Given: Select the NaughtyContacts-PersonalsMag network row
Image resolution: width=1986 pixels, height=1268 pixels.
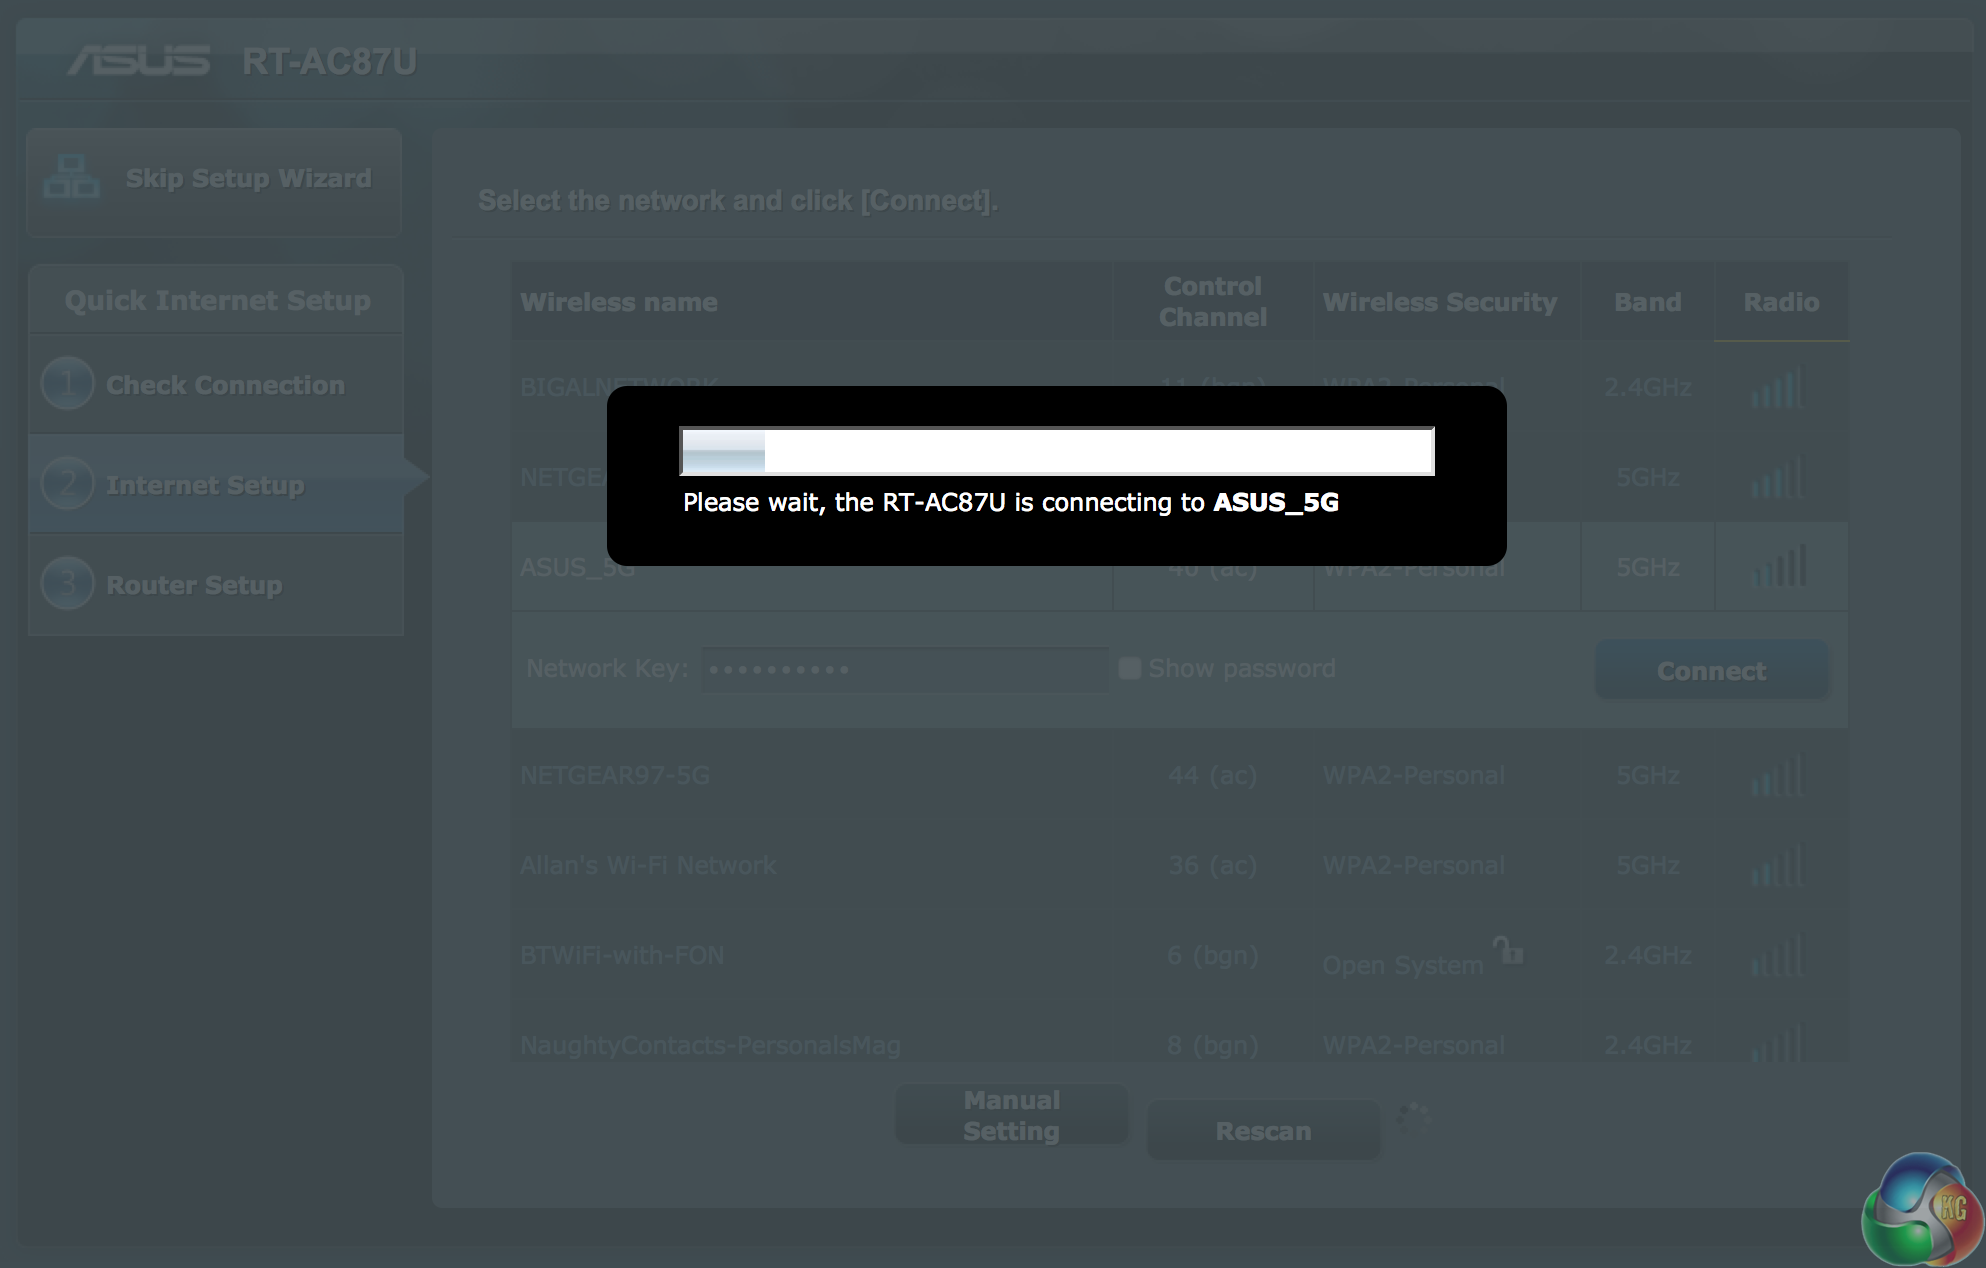Looking at the screenshot, I should pos(710,1045).
